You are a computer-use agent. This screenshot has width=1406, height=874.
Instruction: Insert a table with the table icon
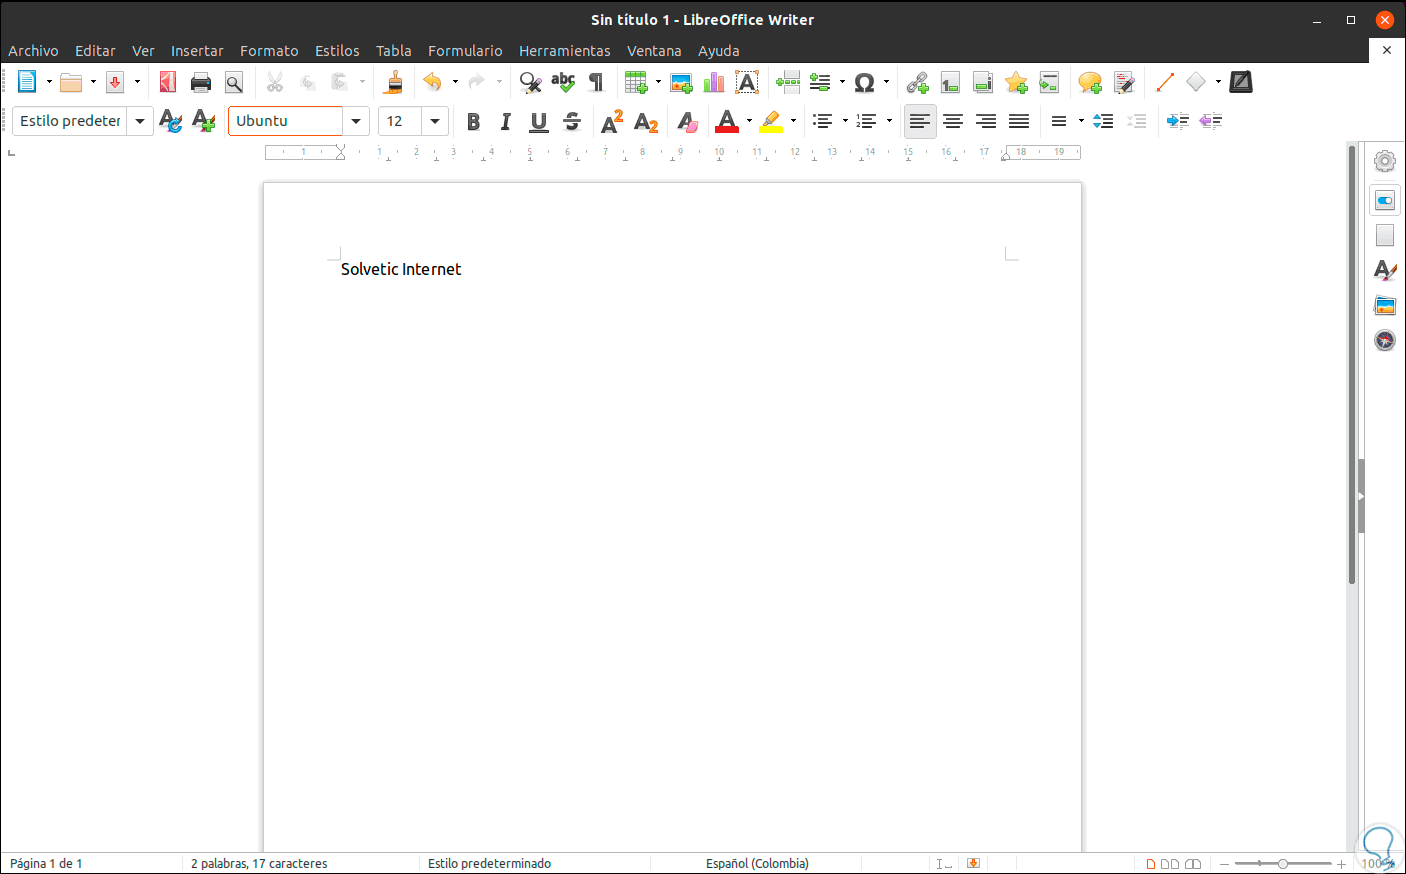(636, 82)
